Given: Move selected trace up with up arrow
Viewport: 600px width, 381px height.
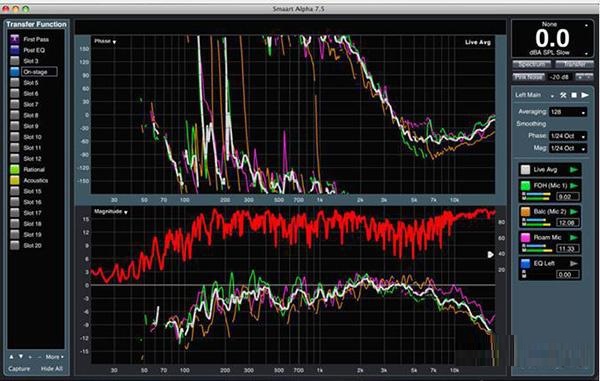Looking at the screenshot, I should click(x=11, y=357).
